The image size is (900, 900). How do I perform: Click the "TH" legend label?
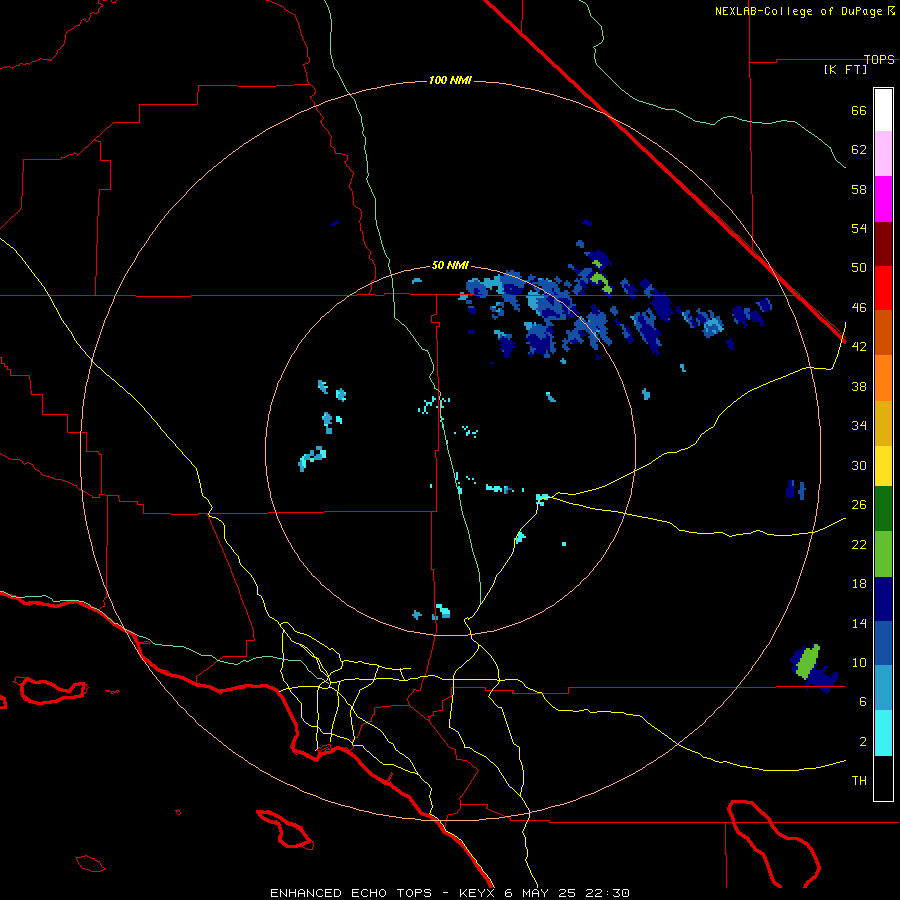859,781
